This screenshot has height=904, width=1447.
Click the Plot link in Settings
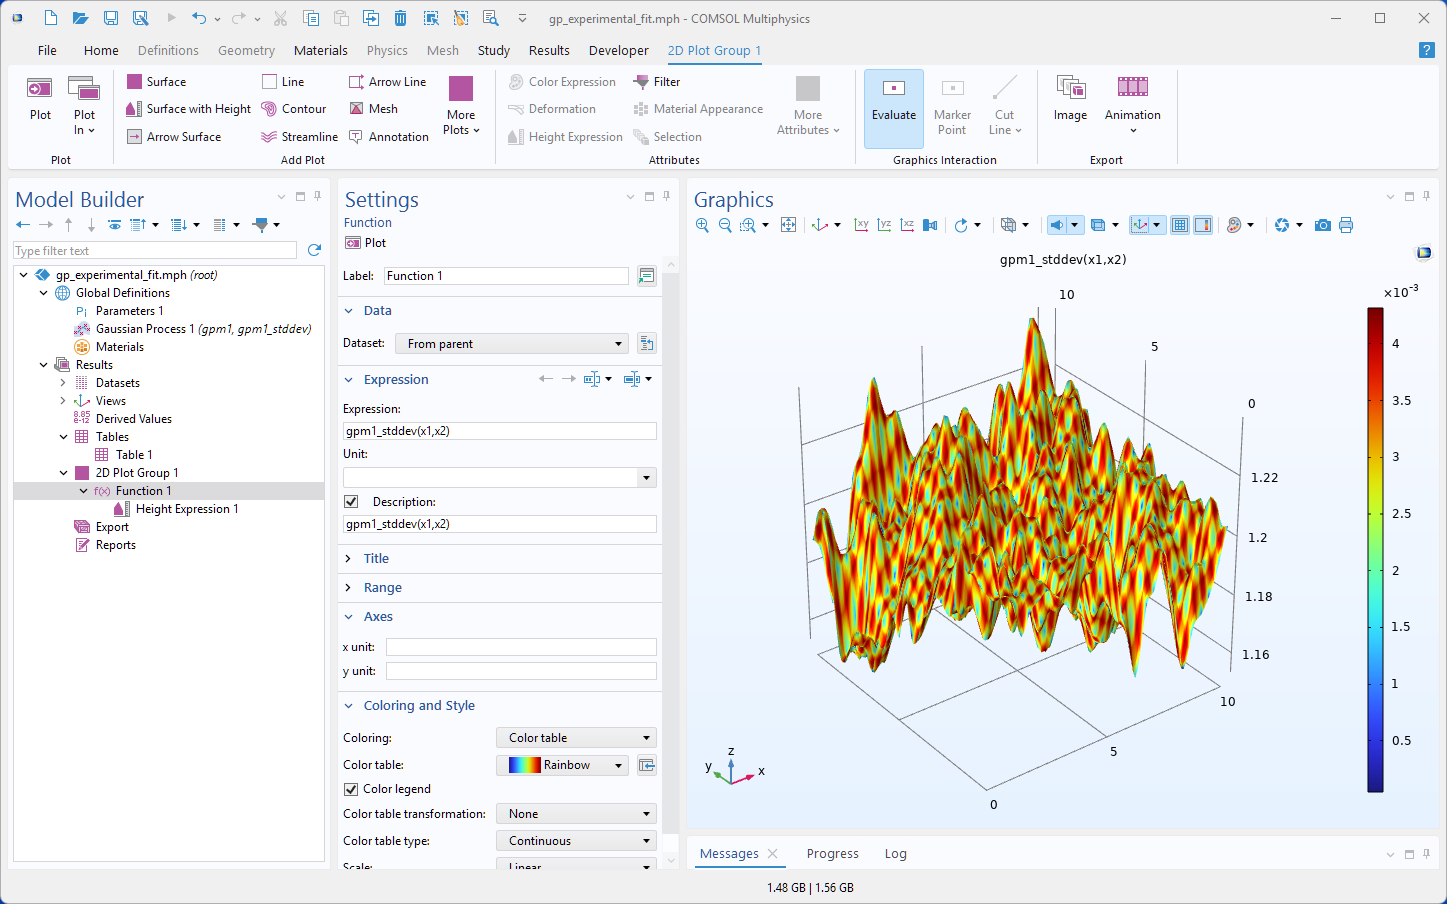366,243
